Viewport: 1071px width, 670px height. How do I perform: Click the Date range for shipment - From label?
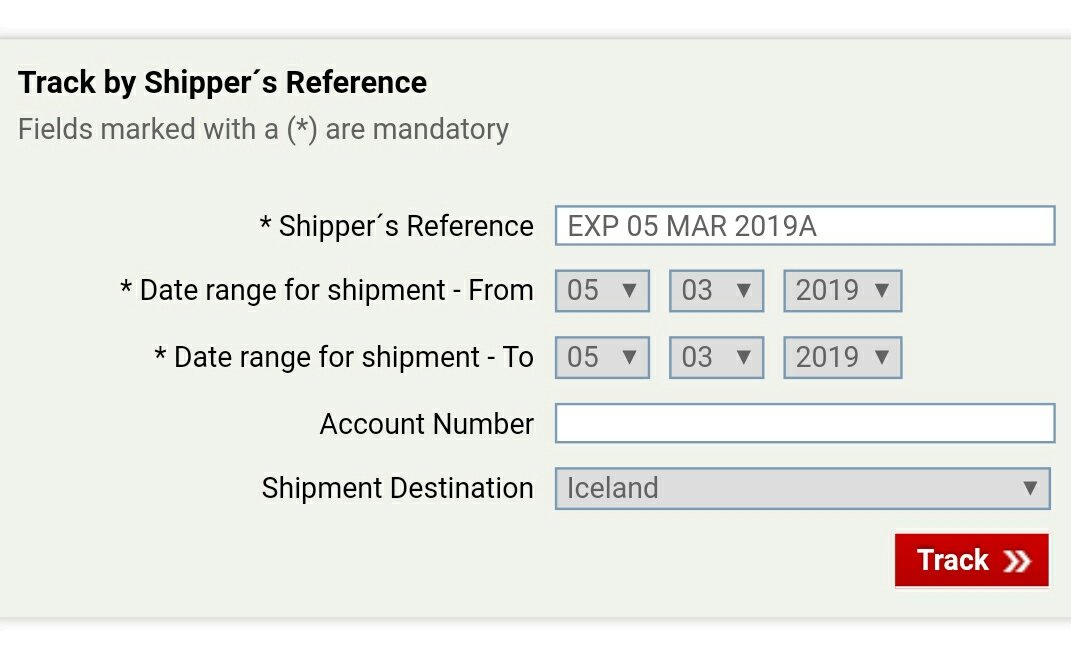(x=326, y=291)
